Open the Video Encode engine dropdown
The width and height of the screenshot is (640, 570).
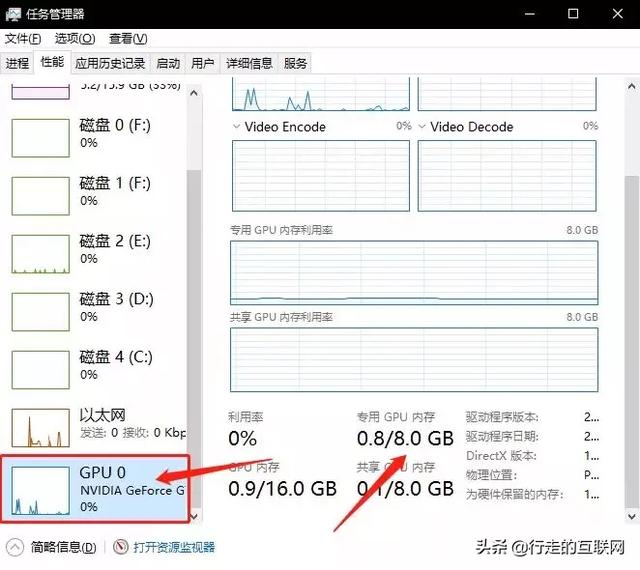(x=236, y=127)
